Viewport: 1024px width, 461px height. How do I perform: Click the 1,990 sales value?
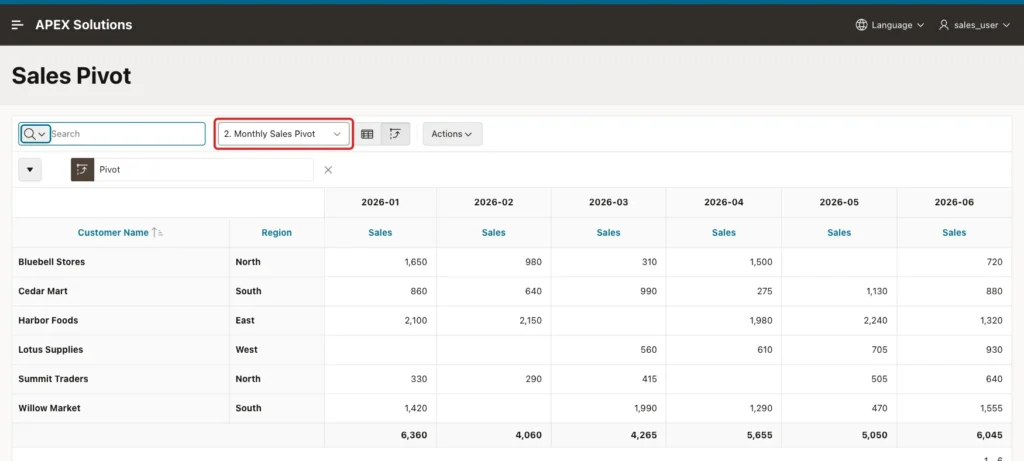tap(645, 408)
